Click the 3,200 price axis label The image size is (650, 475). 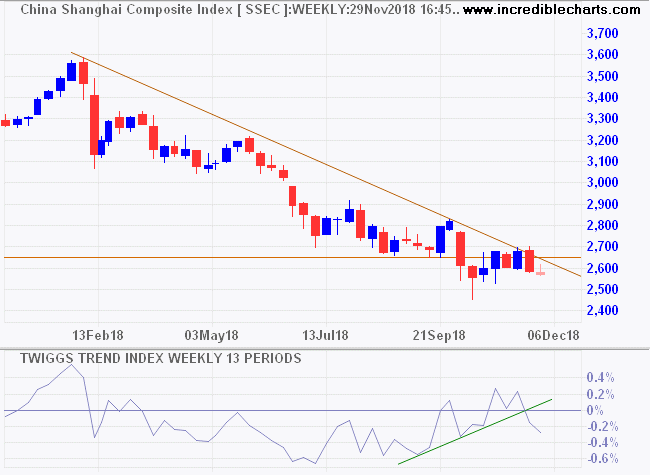[602, 140]
